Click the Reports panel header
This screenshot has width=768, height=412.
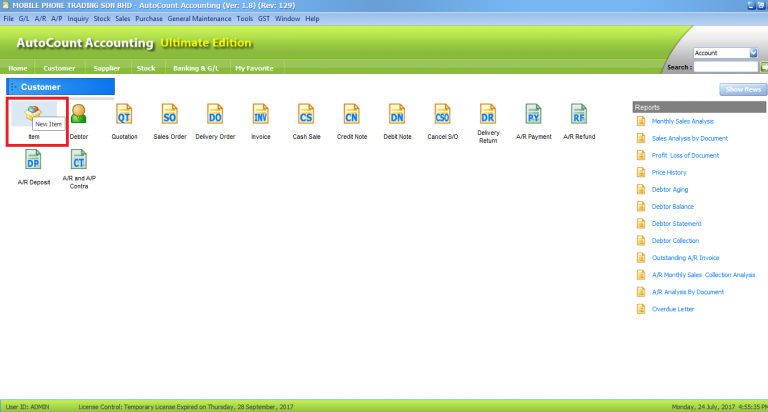click(x=699, y=107)
